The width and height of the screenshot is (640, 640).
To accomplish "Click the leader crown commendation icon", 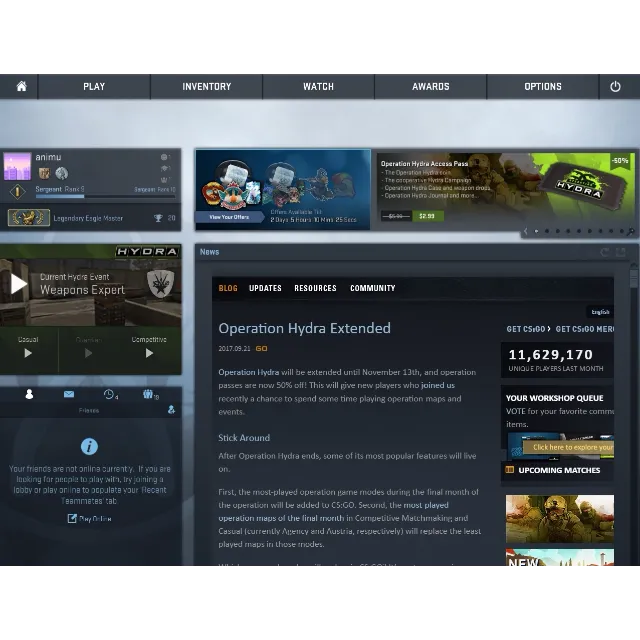I will pos(164,180).
